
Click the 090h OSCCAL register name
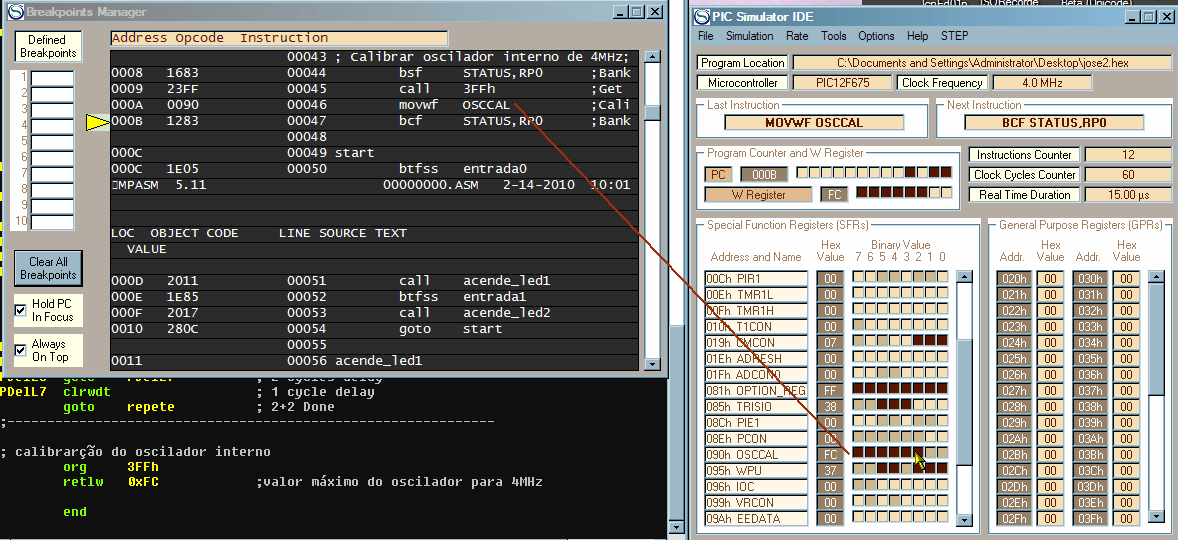point(757,455)
